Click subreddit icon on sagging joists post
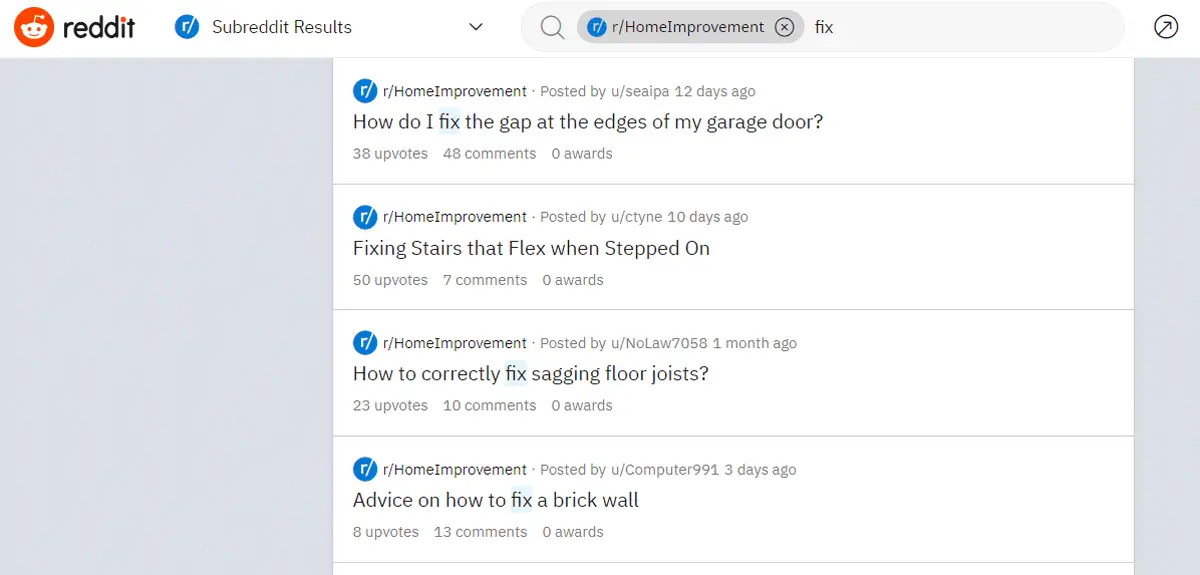The height and width of the screenshot is (575, 1200). [x=365, y=343]
